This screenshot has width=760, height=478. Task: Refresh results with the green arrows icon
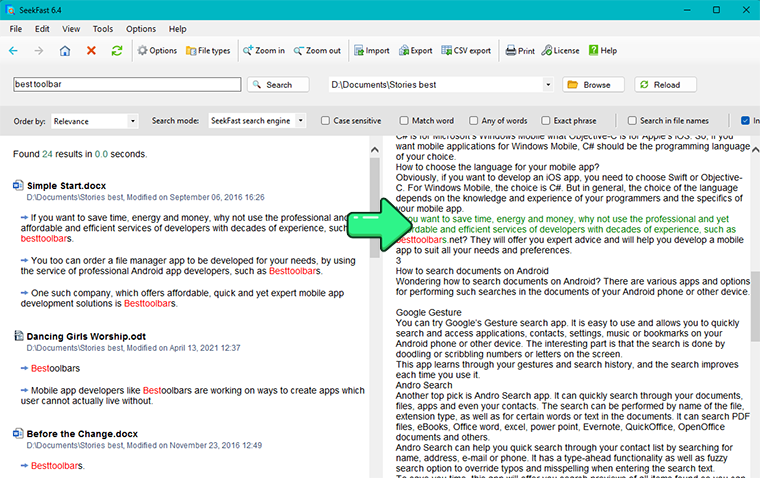tap(117, 50)
